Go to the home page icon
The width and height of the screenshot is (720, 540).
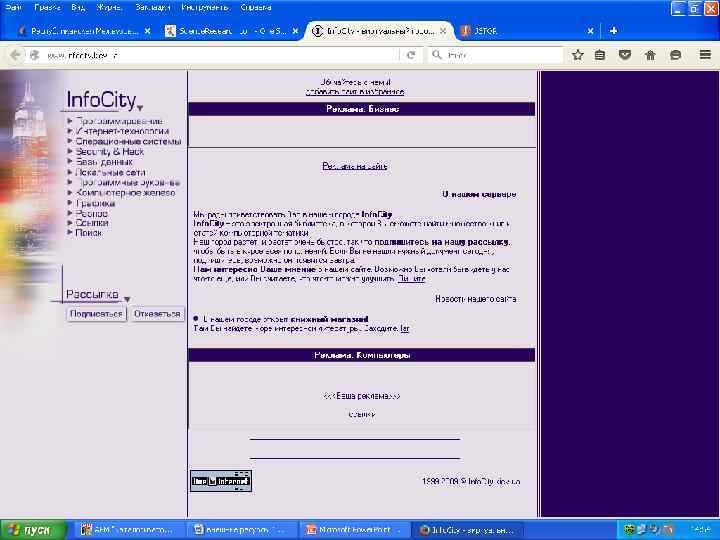pos(650,55)
